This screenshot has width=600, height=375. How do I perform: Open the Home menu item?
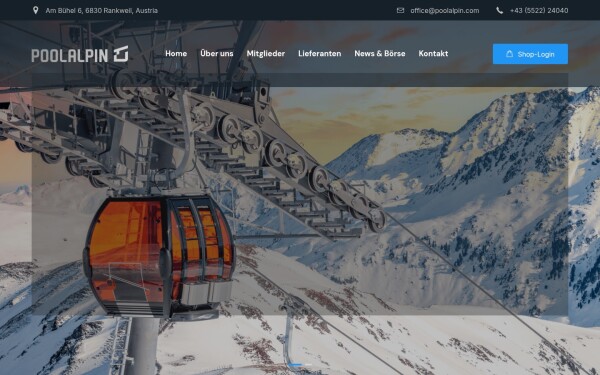(x=176, y=54)
